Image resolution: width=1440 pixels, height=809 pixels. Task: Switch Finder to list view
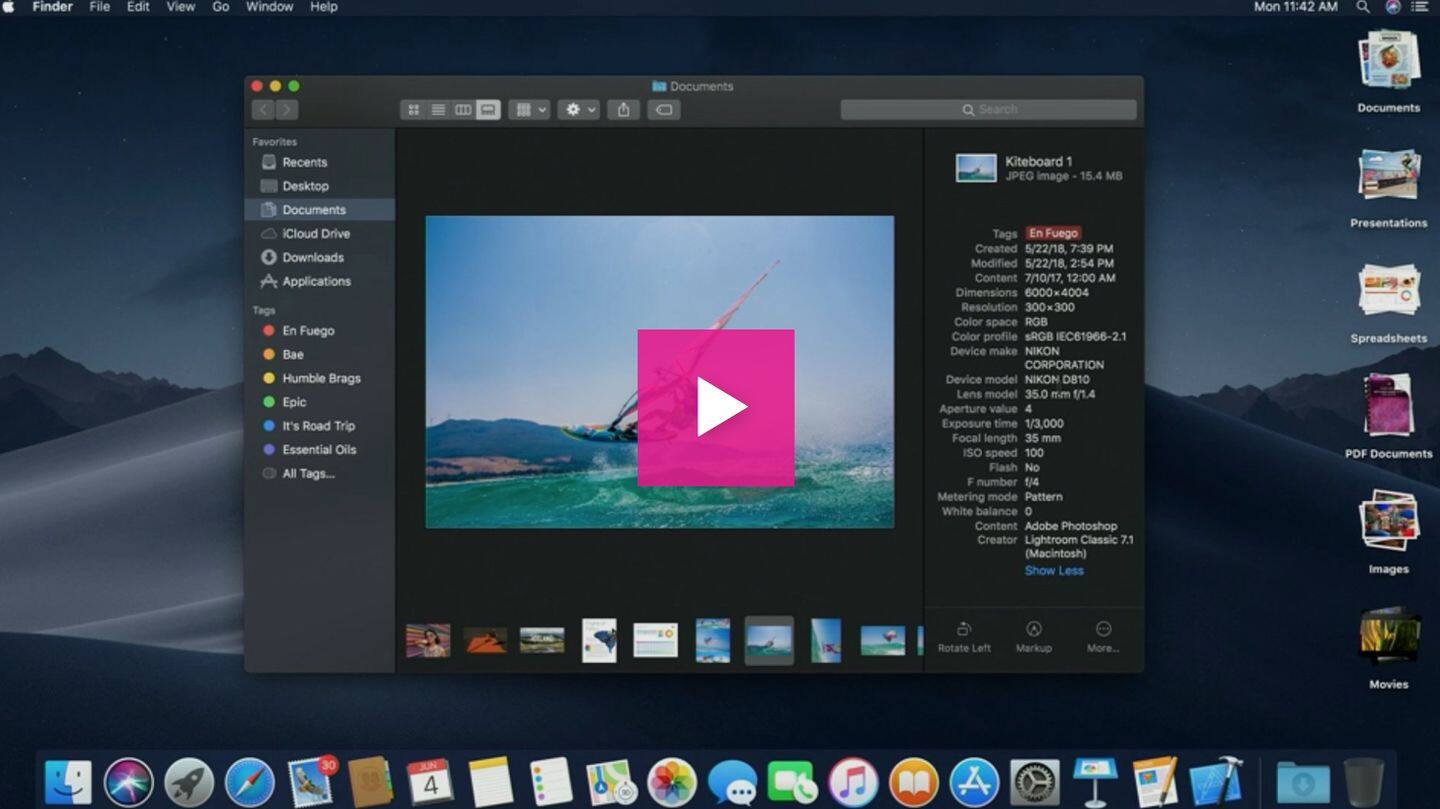tap(438, 110)
